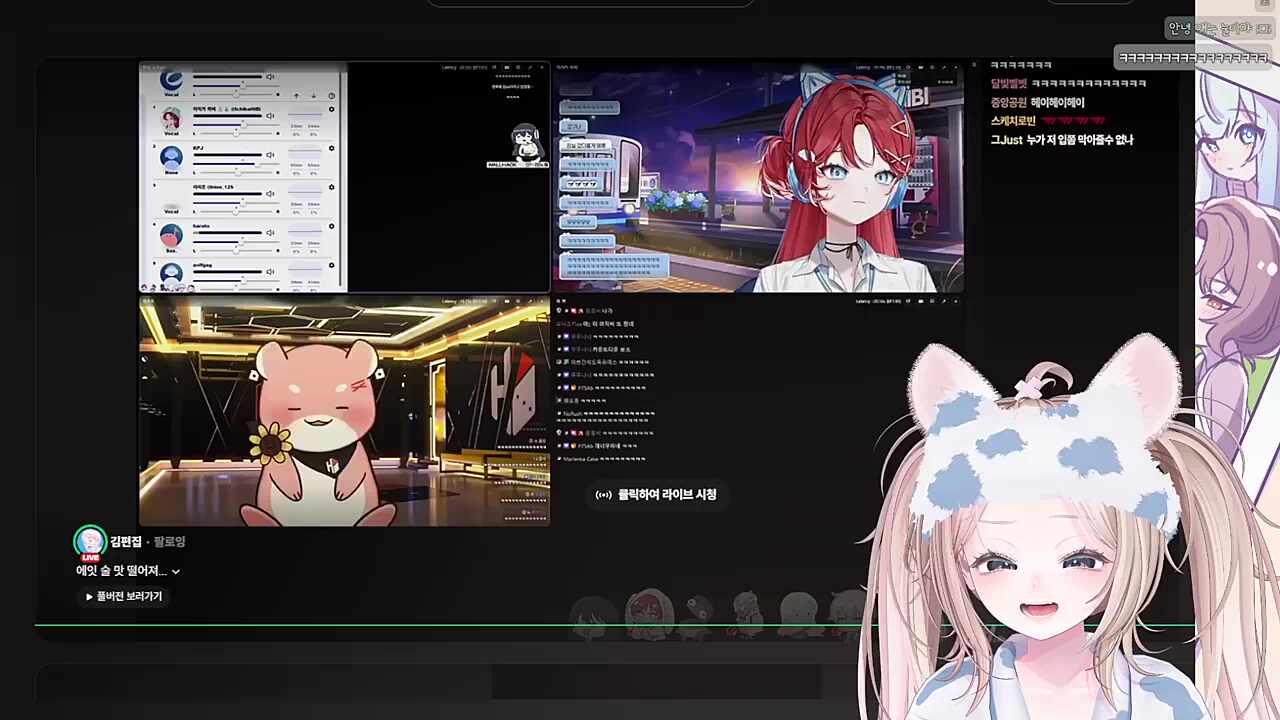Open streamer 김편집's channel profile avatar
The image size is (1280, 720).
90,542
